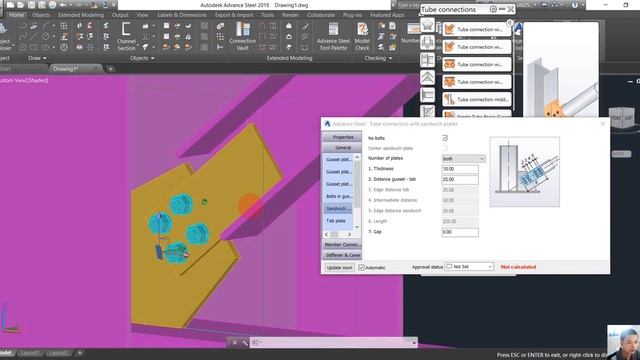640x360 pixels.
Task: Run the Model Check tool
Action: [x=362, y=36]
